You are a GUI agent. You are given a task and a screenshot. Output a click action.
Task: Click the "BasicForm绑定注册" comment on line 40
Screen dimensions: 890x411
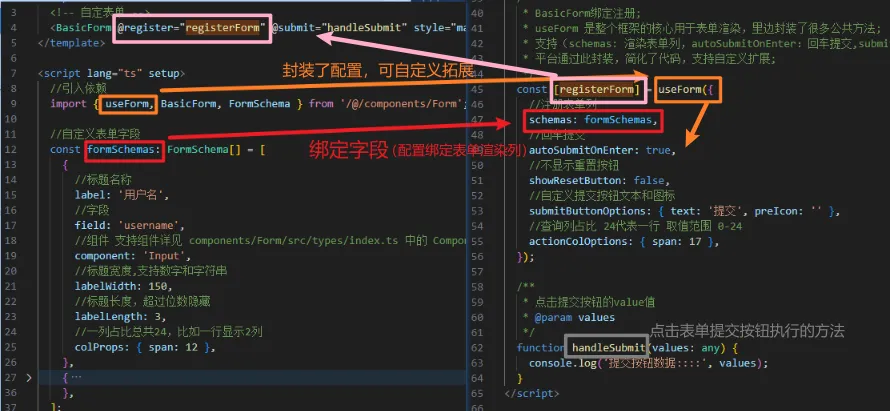[x=587, y=12]
